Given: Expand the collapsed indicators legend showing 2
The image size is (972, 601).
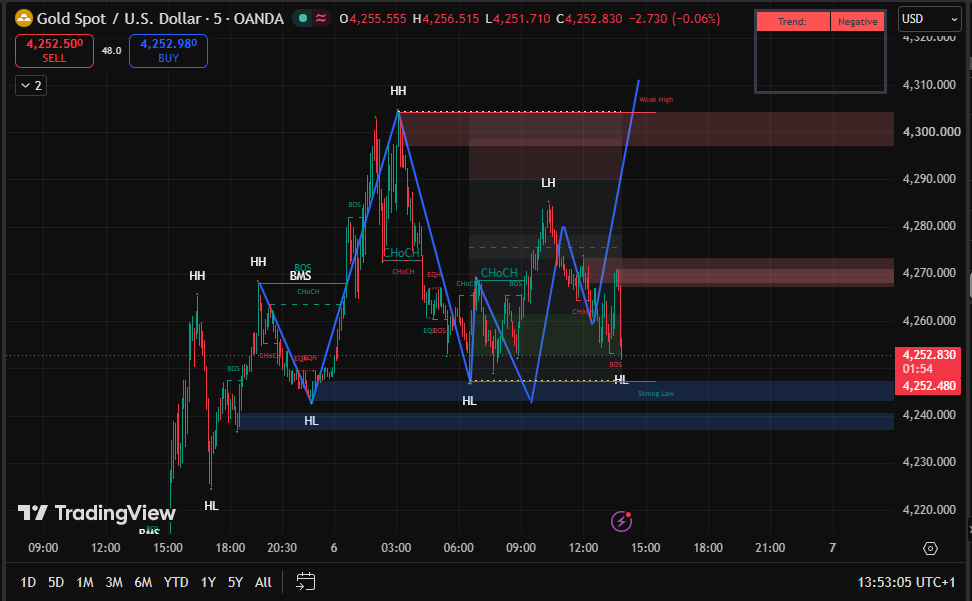Looking at the screenshot, I should tap(31, 86).
